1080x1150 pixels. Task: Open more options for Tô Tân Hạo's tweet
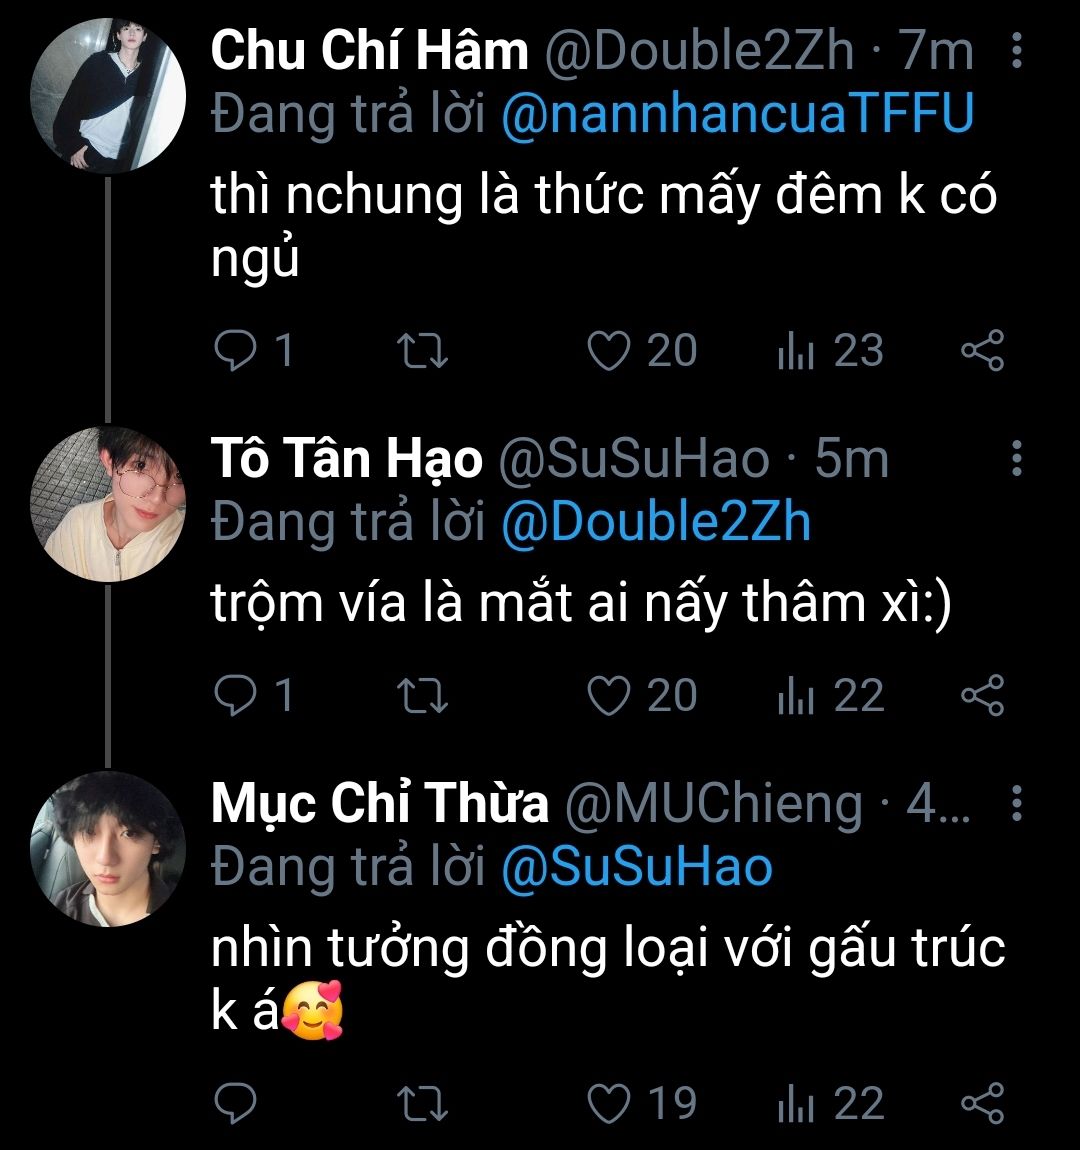point(1016,458)
